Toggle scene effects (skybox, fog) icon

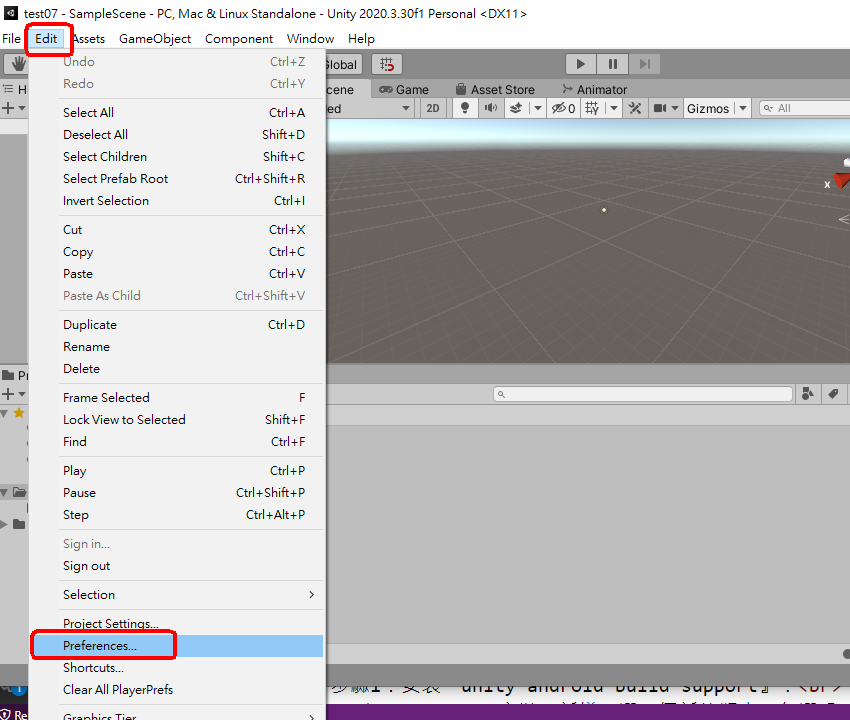tap(517, 108)
